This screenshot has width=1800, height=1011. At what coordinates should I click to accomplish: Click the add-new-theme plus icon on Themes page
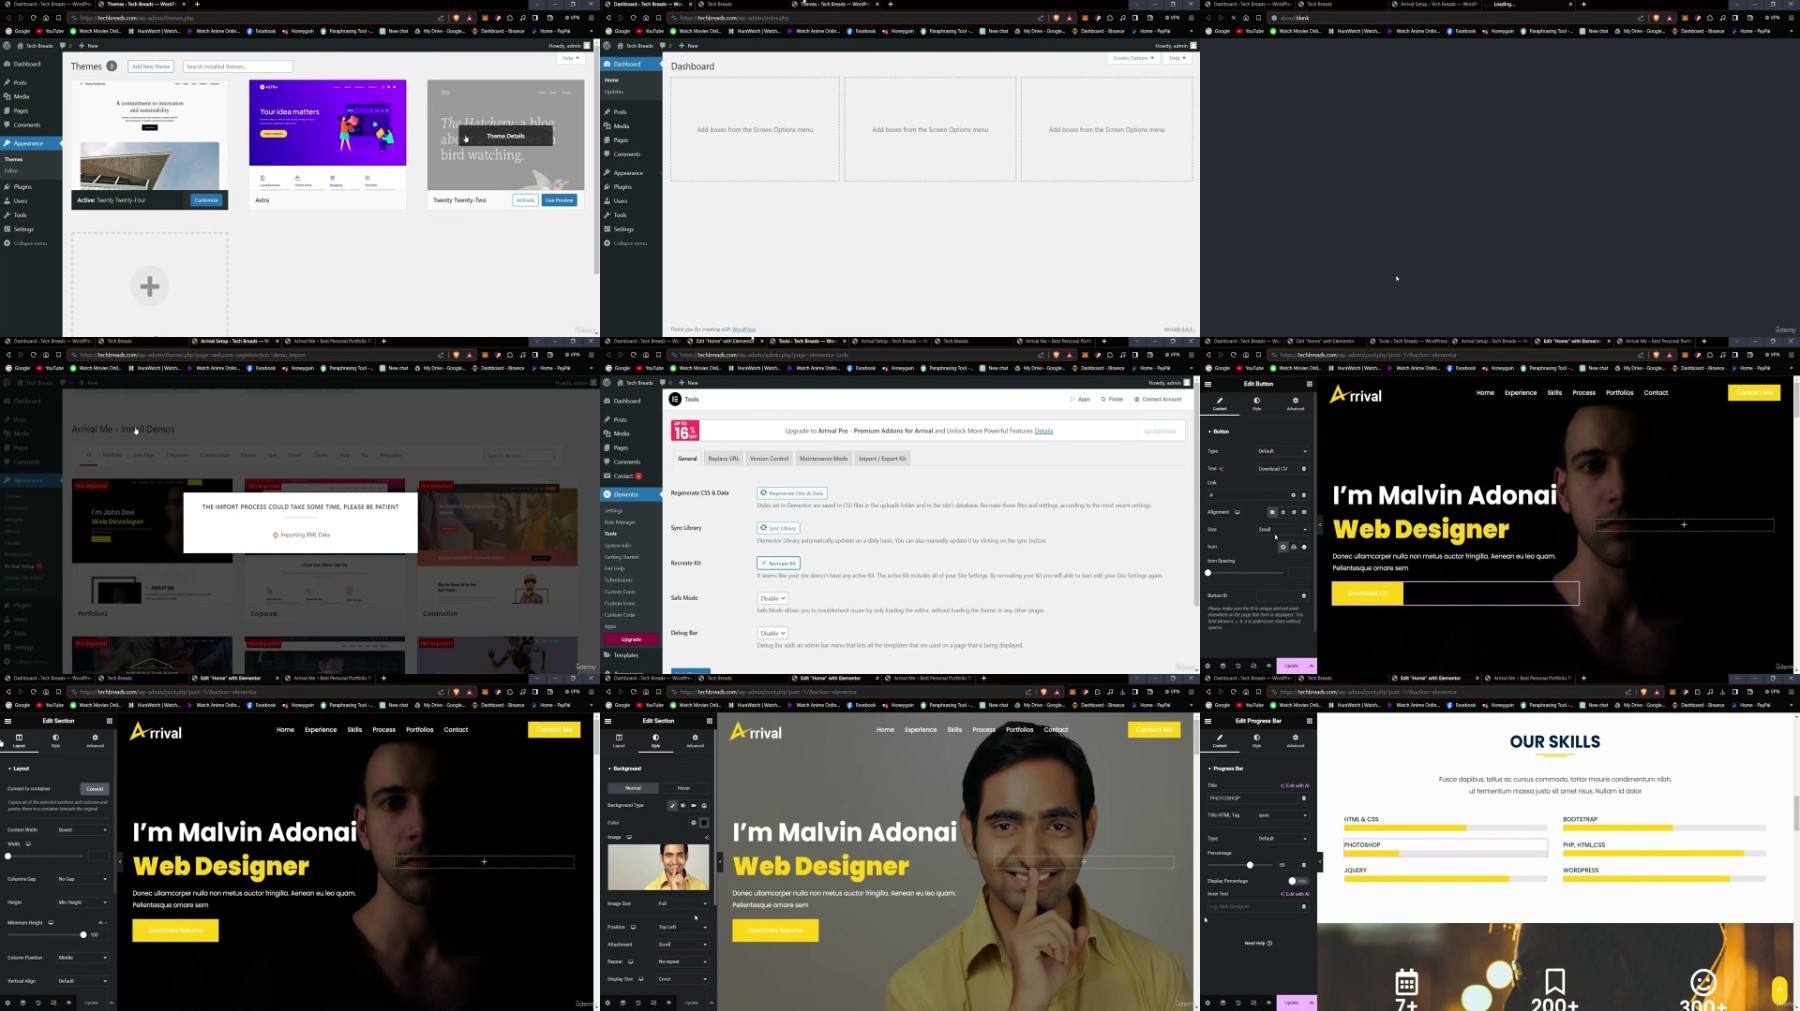click(x=149, y=286)
